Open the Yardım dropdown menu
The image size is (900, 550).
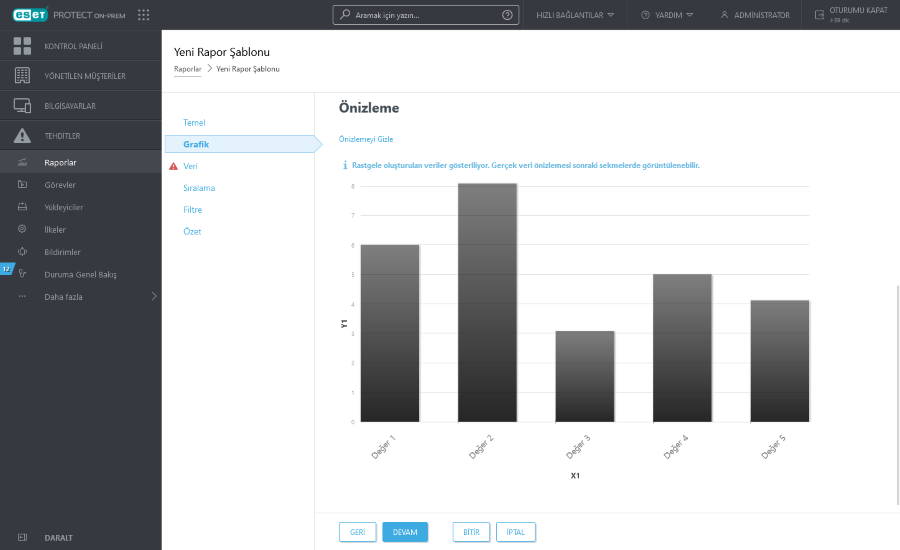pos(667,15)
